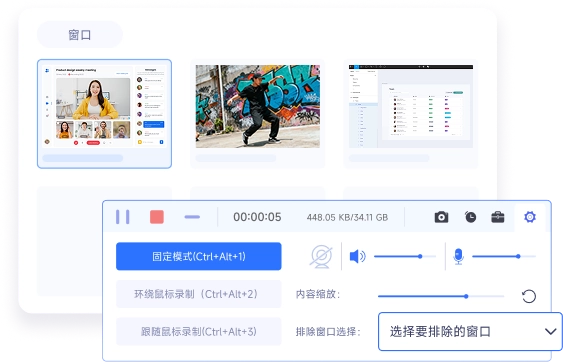Image resolution: width=563 pixels, height=362 pixels.
Task: Open the toolbox briefcase icon
Action: click(498, 217)
